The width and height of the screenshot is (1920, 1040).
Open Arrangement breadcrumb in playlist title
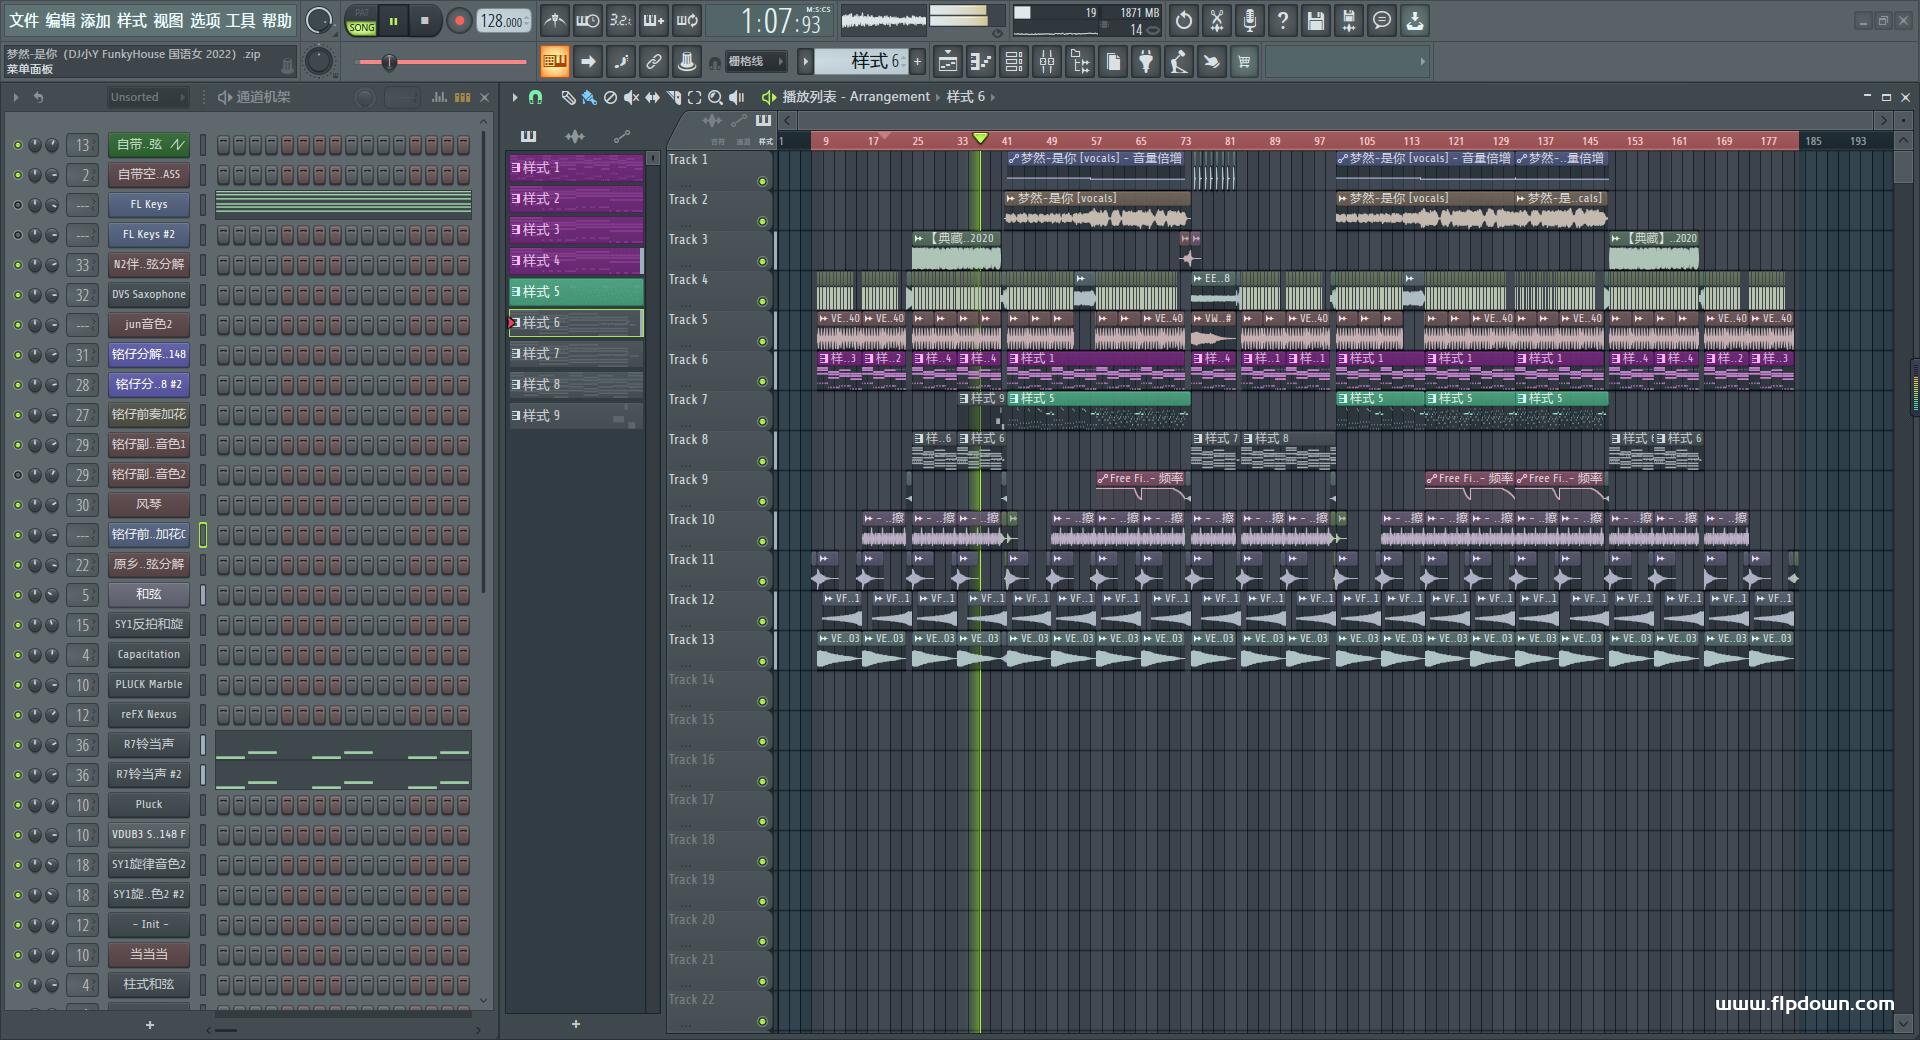click(x=890, y=97)
